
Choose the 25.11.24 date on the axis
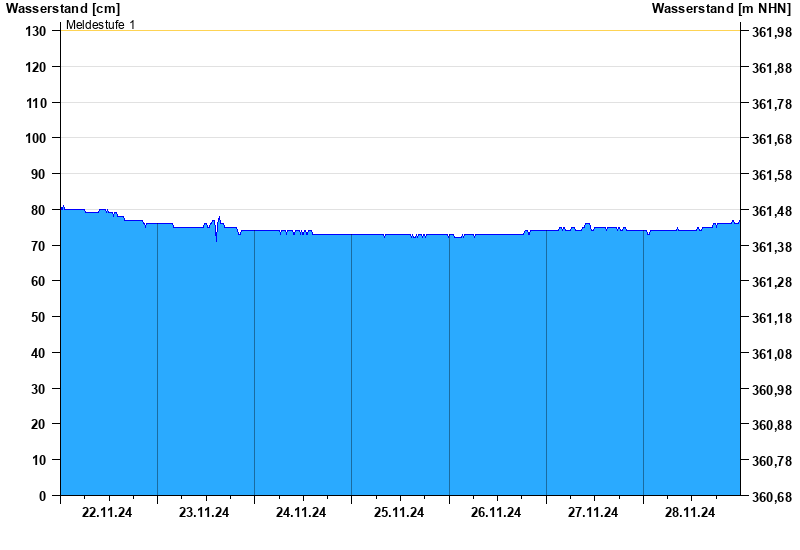(x=399, y=513)
